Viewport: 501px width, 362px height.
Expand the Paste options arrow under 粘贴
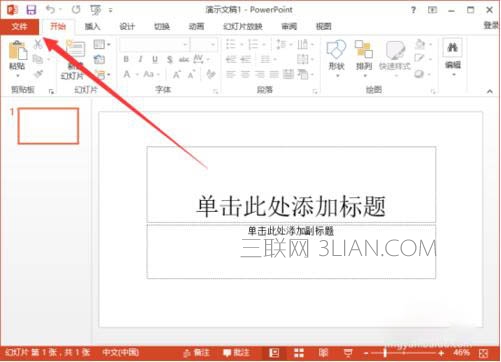tap(17, 76)
